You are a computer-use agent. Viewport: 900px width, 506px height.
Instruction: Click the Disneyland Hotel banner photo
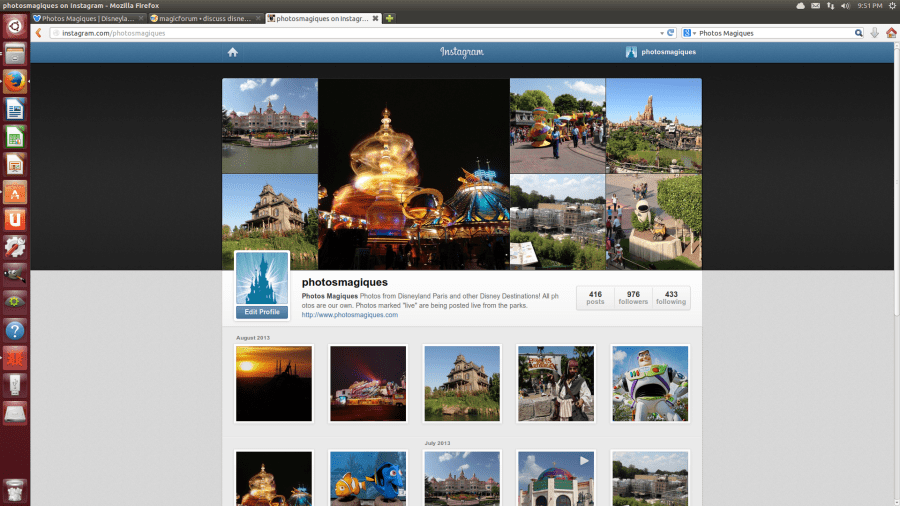(270, 126)
